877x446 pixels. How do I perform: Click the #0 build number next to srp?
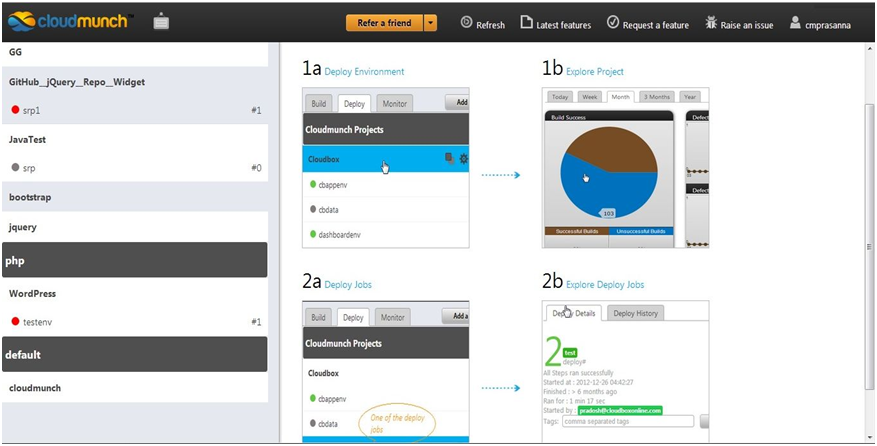click(256, 168)
